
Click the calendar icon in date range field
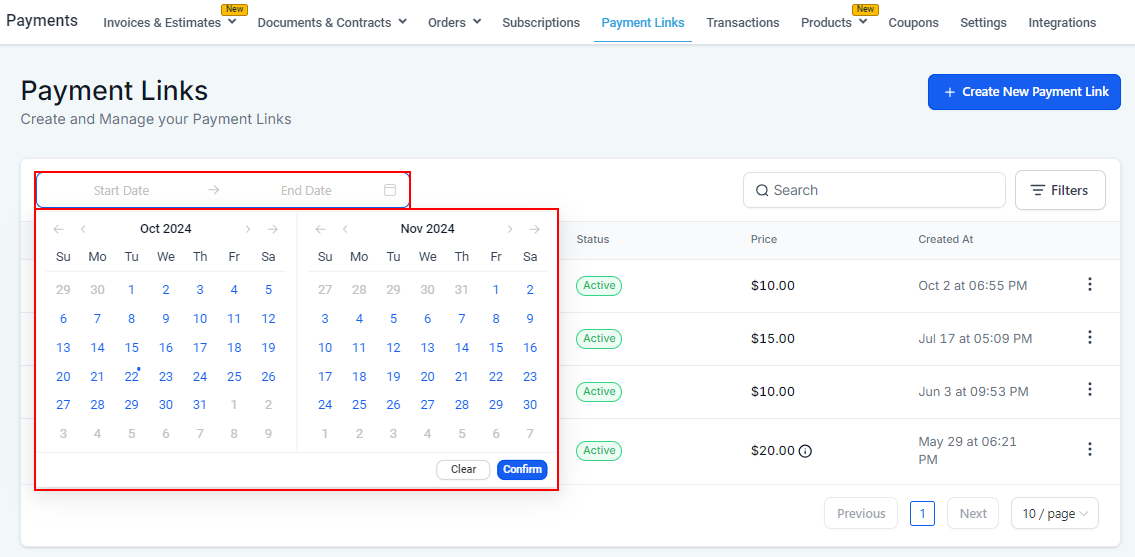click(390, 190)
